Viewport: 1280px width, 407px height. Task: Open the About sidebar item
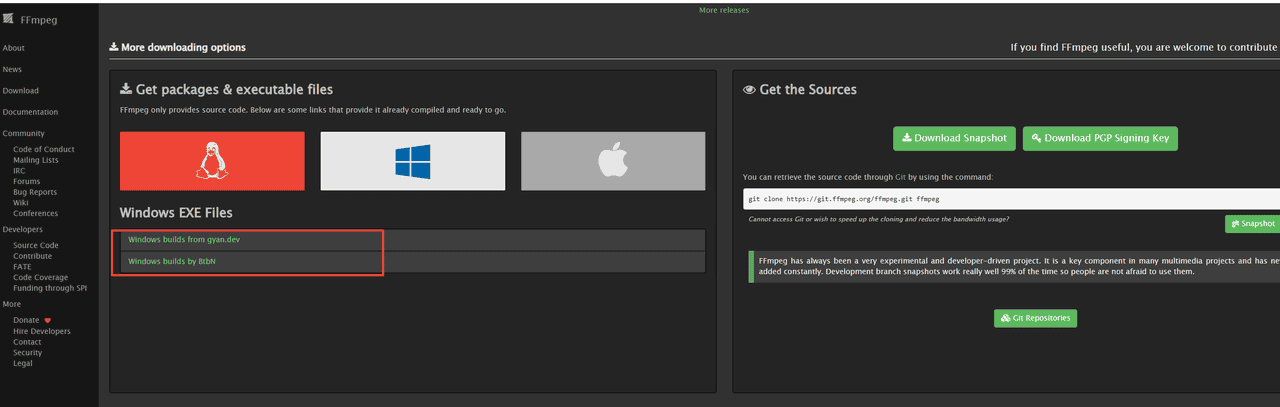coord(14,48)
